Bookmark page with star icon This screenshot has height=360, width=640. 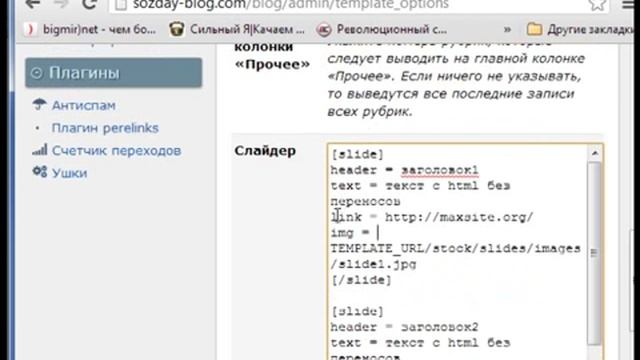(597, 4)
